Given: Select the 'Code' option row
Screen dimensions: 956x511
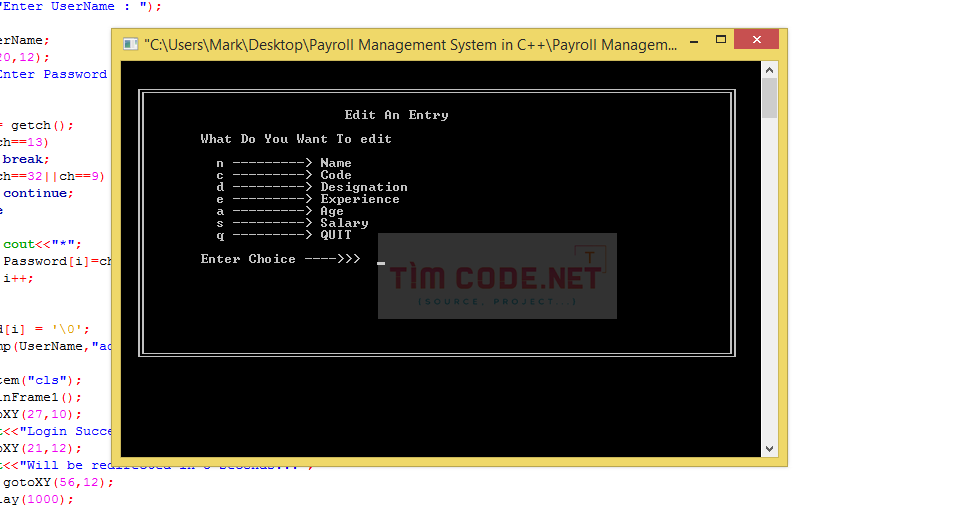Looking at the screenshot, I should click(x=284, y=175).
